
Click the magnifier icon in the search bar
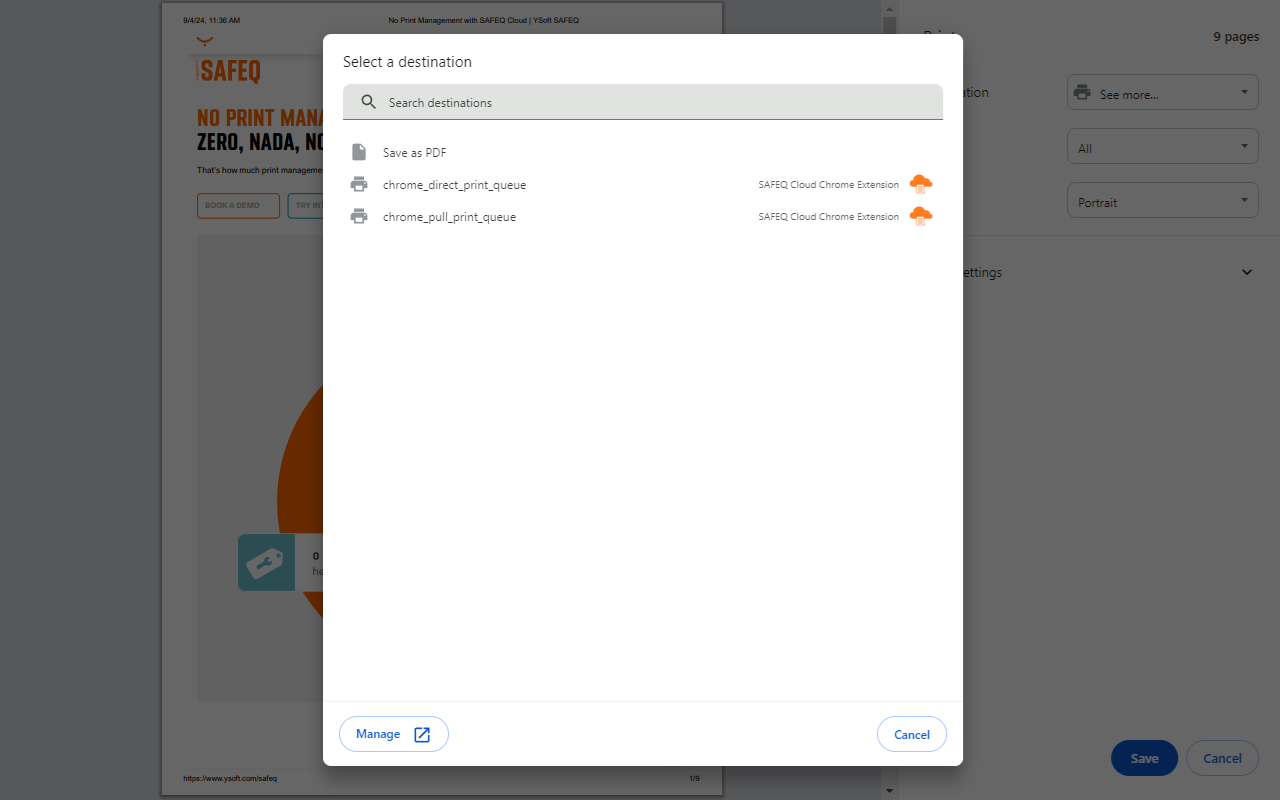[369, 101]
